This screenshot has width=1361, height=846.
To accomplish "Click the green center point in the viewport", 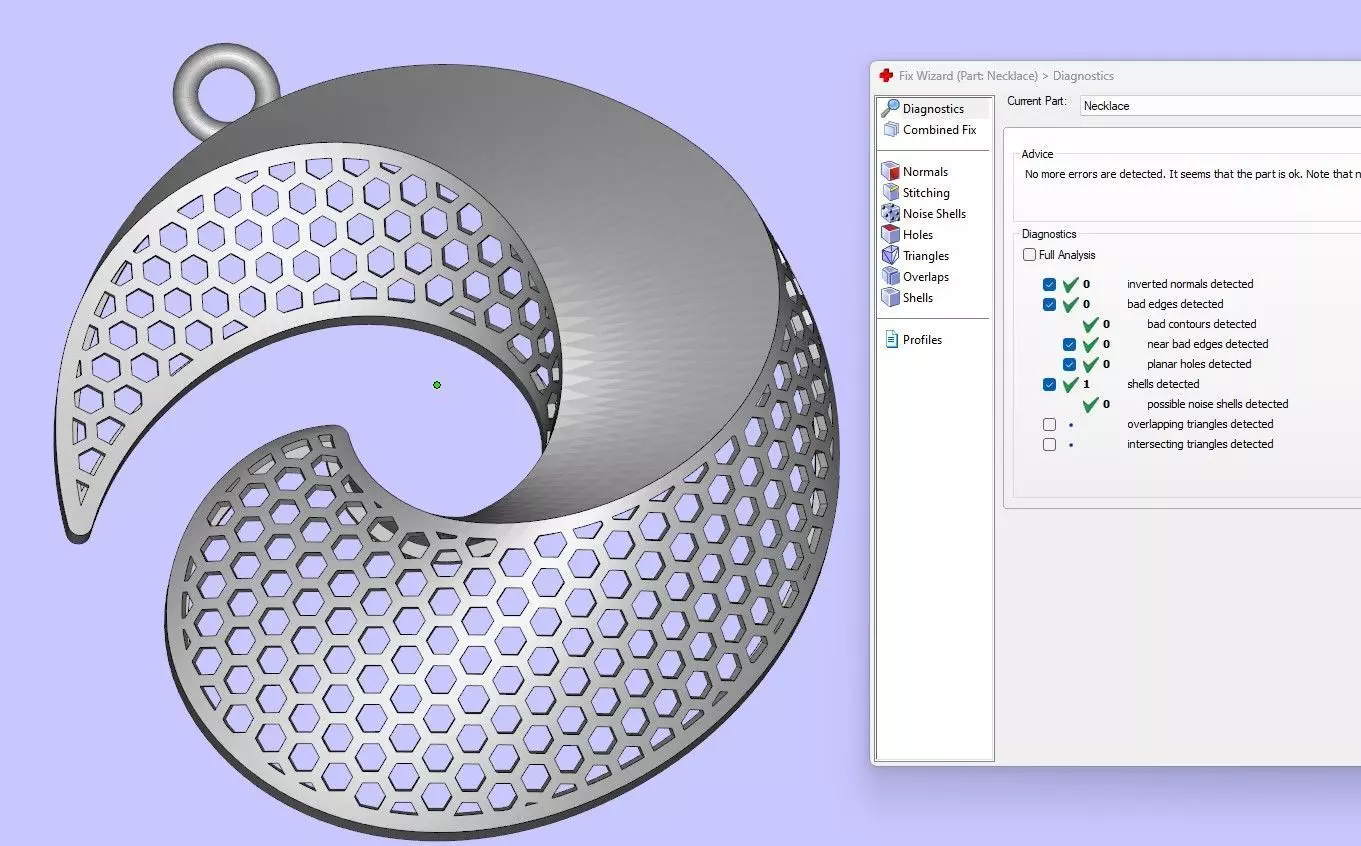I will click(x=437, y=385).
